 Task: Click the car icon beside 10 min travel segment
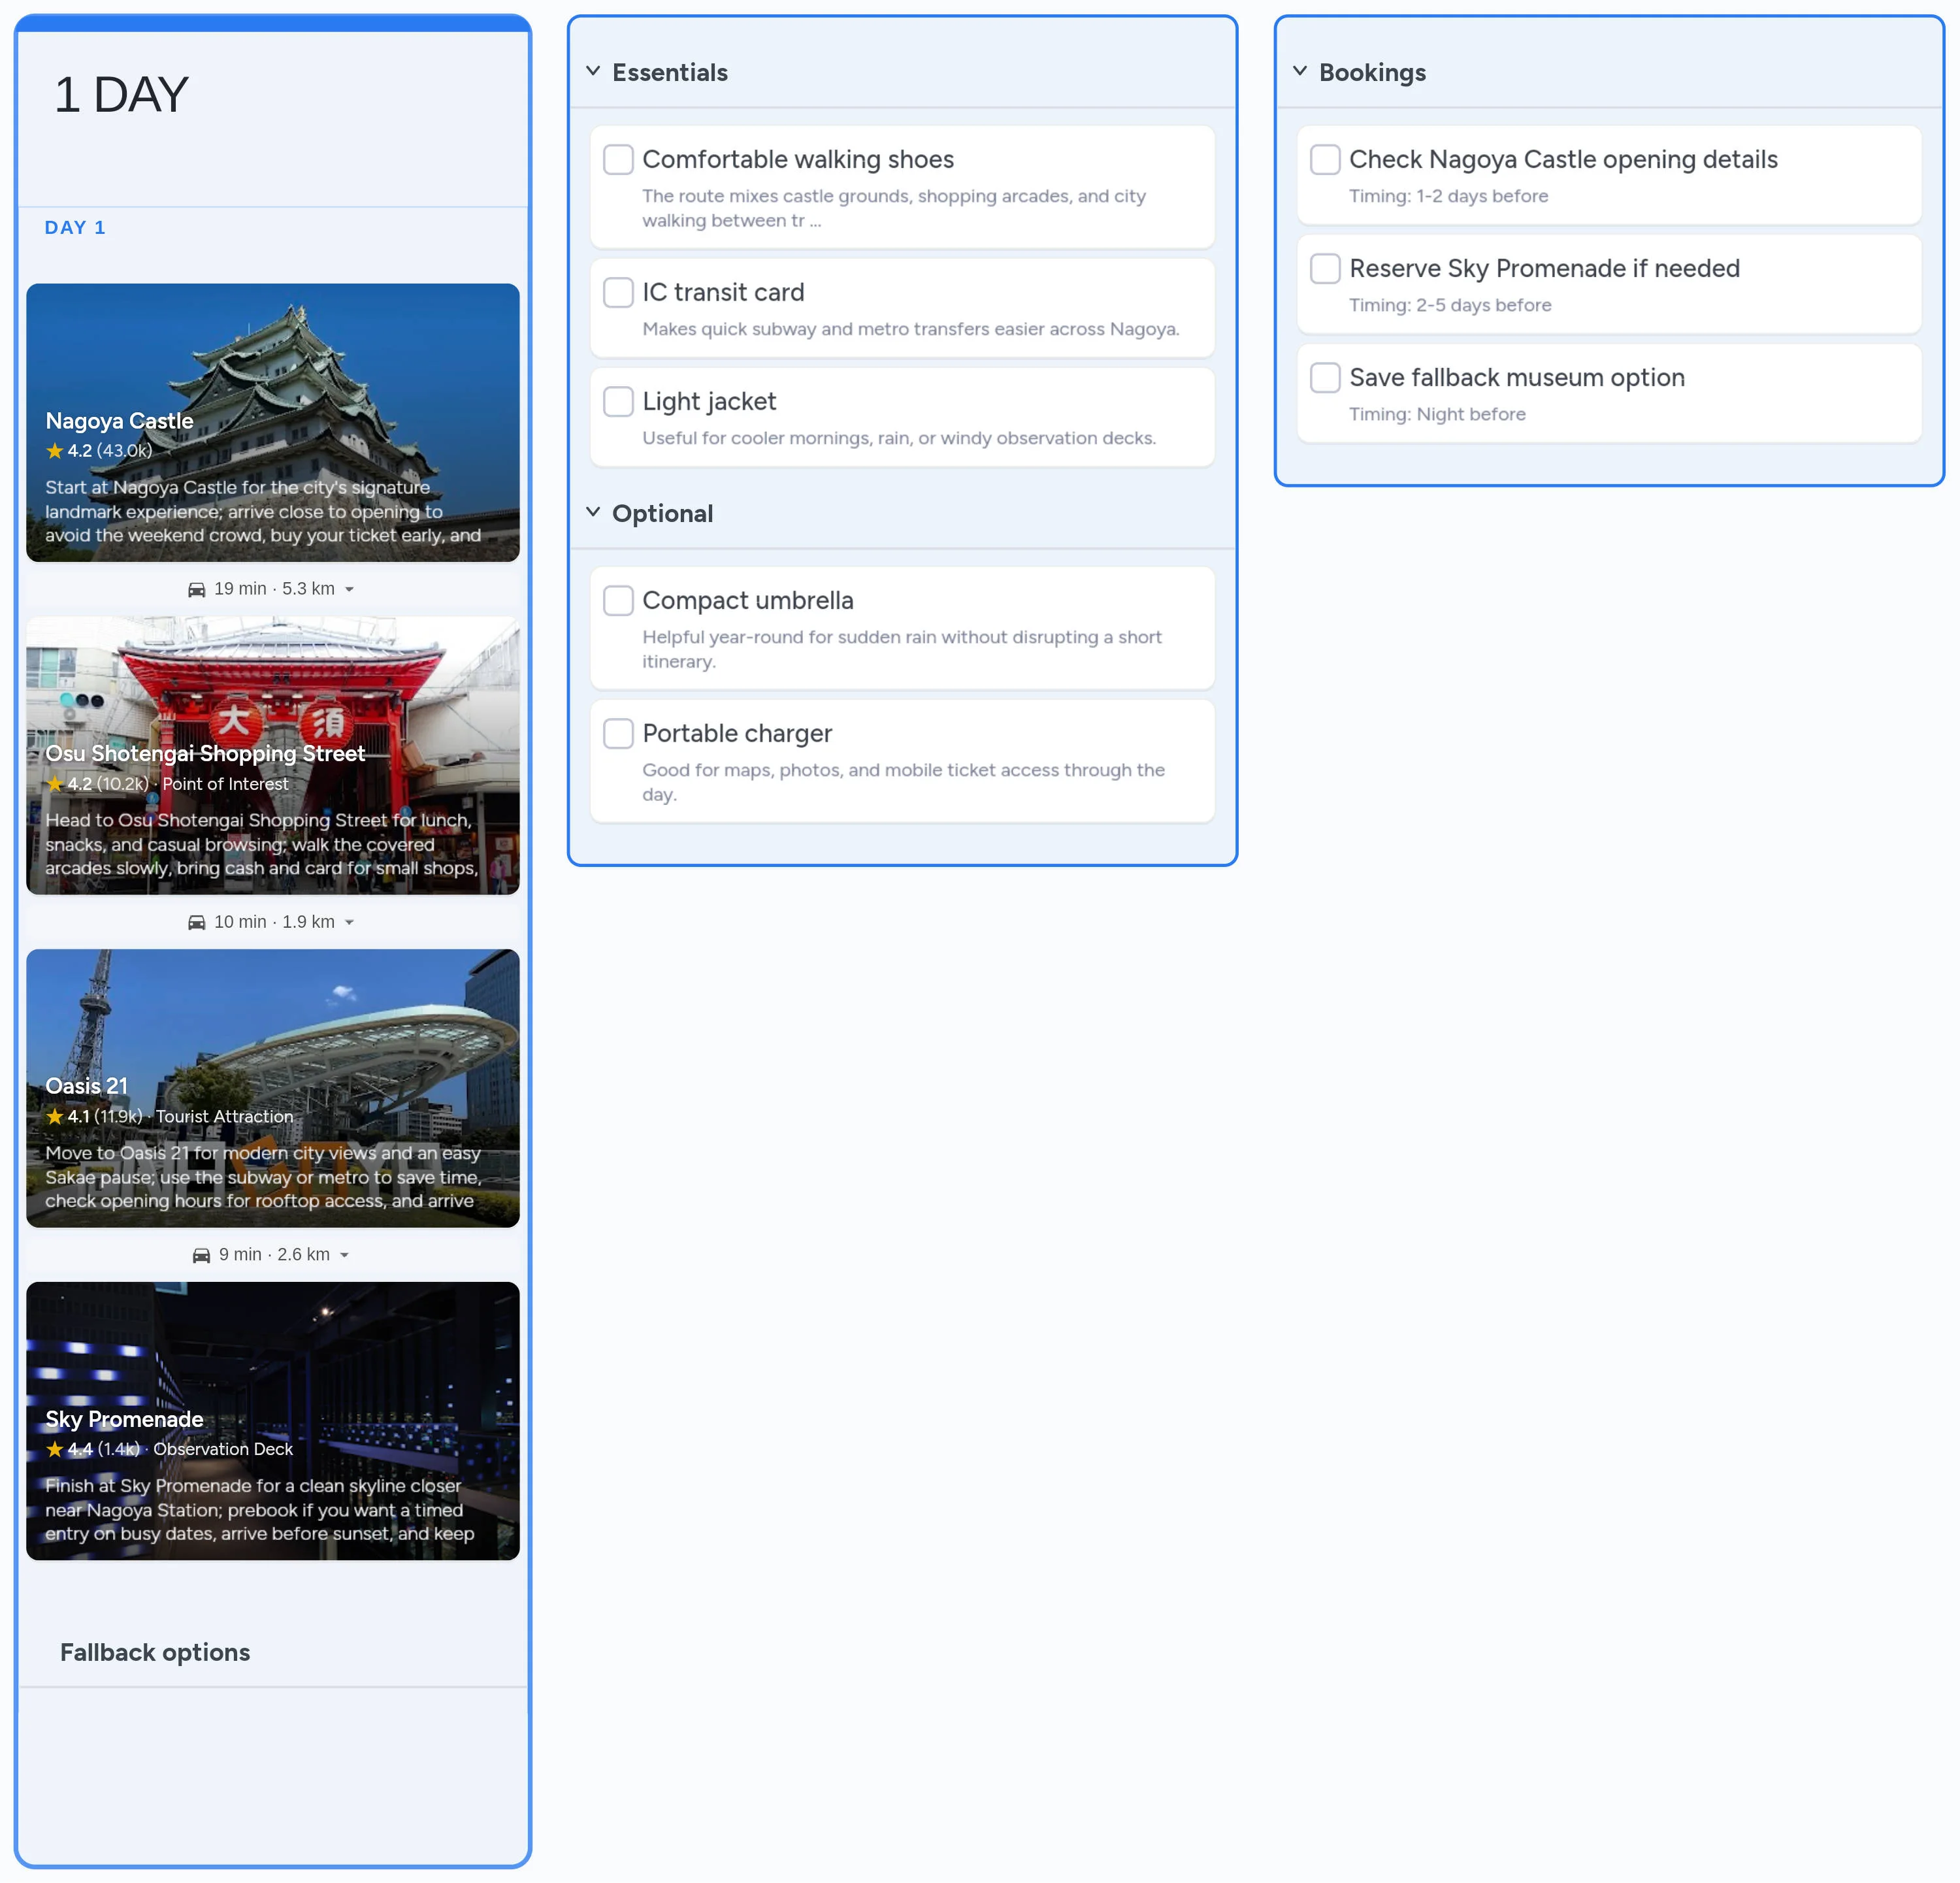197,921
